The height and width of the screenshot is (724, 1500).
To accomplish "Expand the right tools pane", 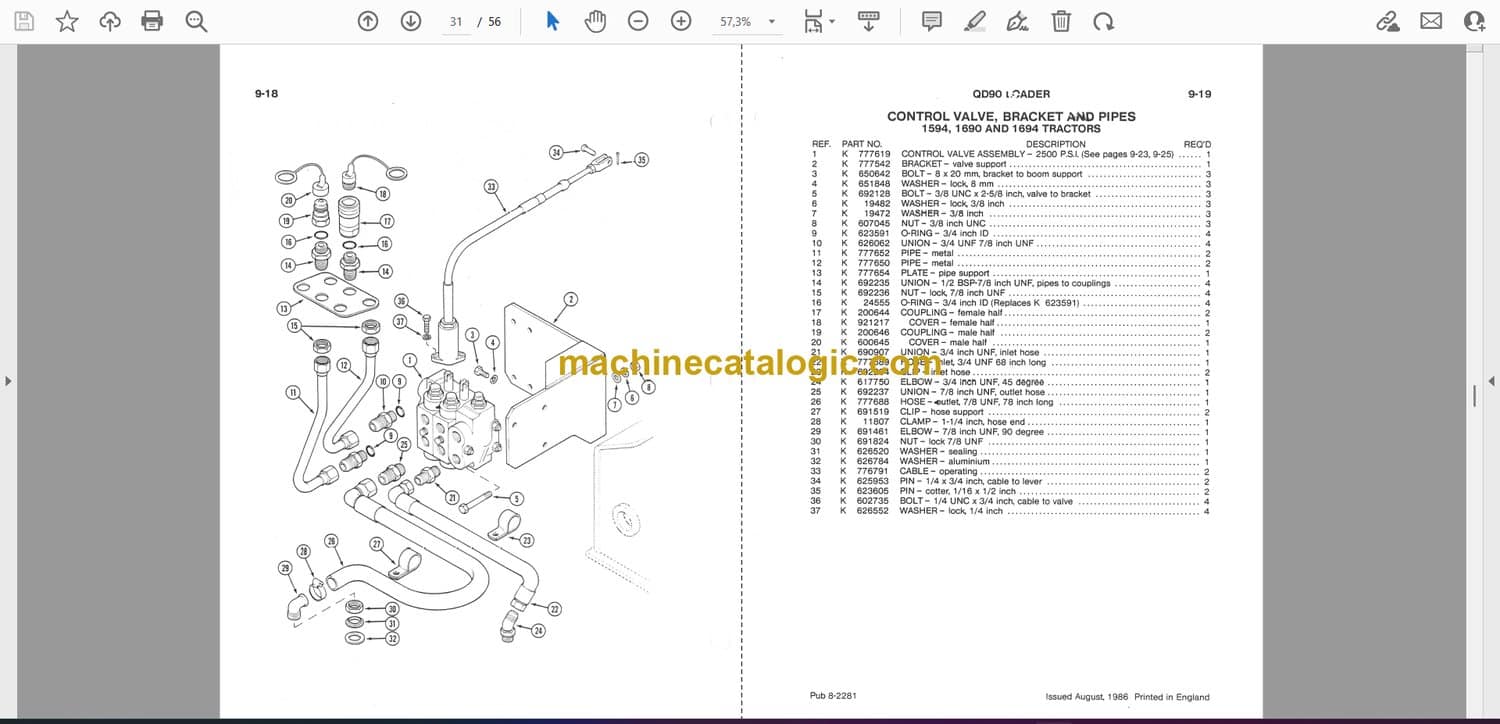I will click(1491, 381).
